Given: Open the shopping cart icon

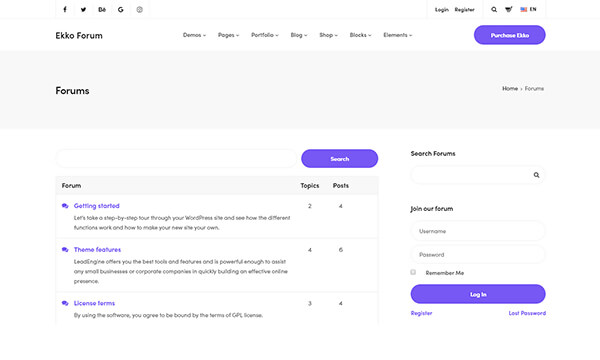Looking at the screenshot, I should pos(509,10).
